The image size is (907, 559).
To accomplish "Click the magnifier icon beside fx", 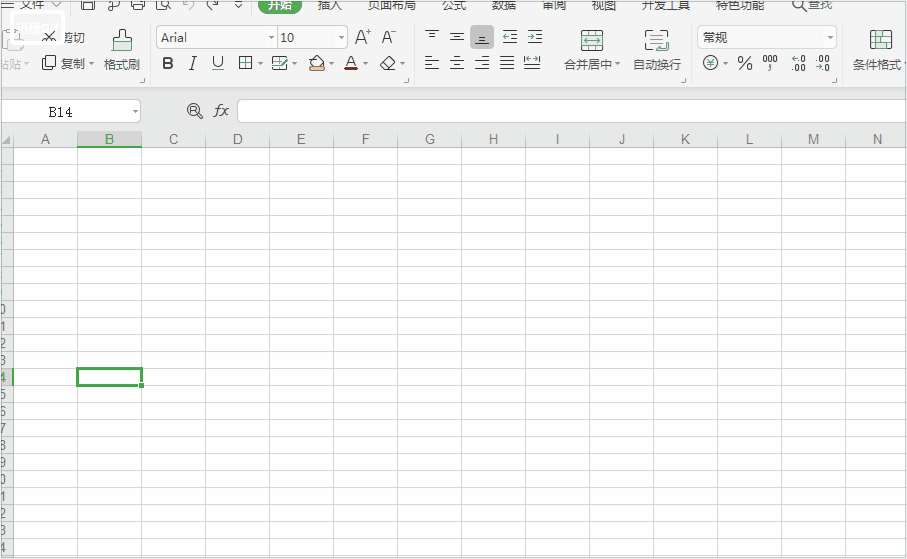I will [195, 111].
